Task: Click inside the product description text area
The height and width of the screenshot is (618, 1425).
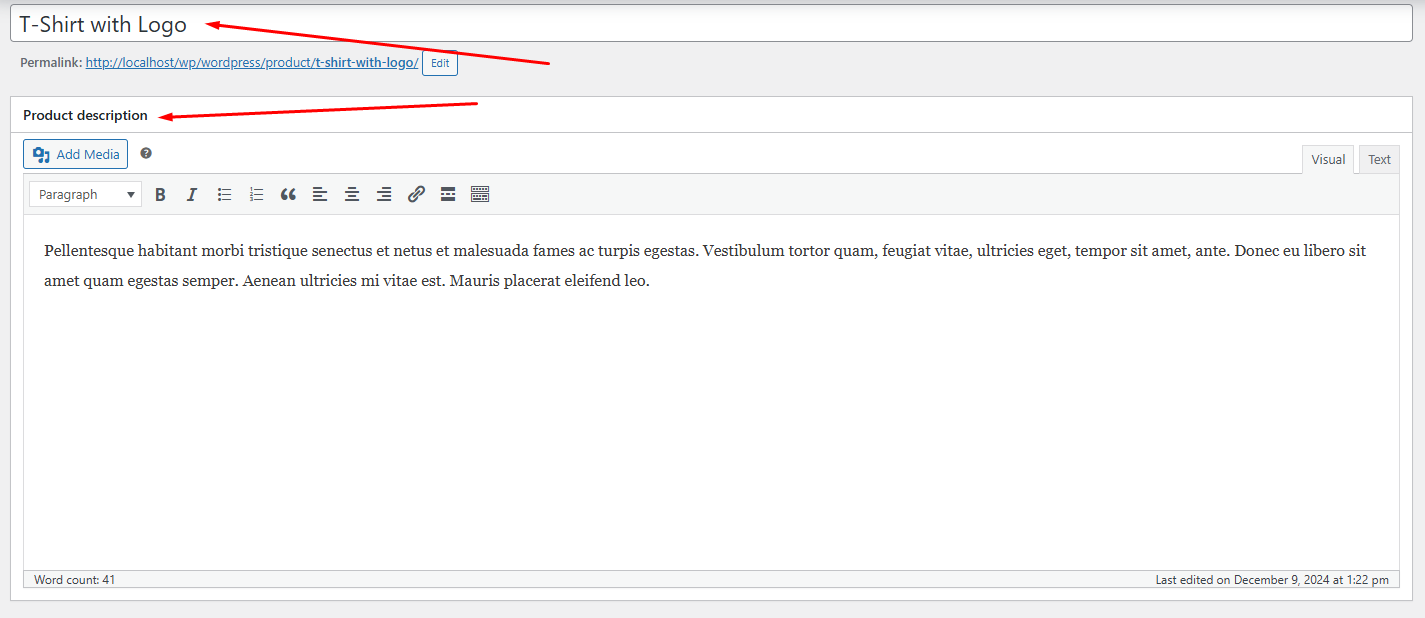Action: point(700,420)
